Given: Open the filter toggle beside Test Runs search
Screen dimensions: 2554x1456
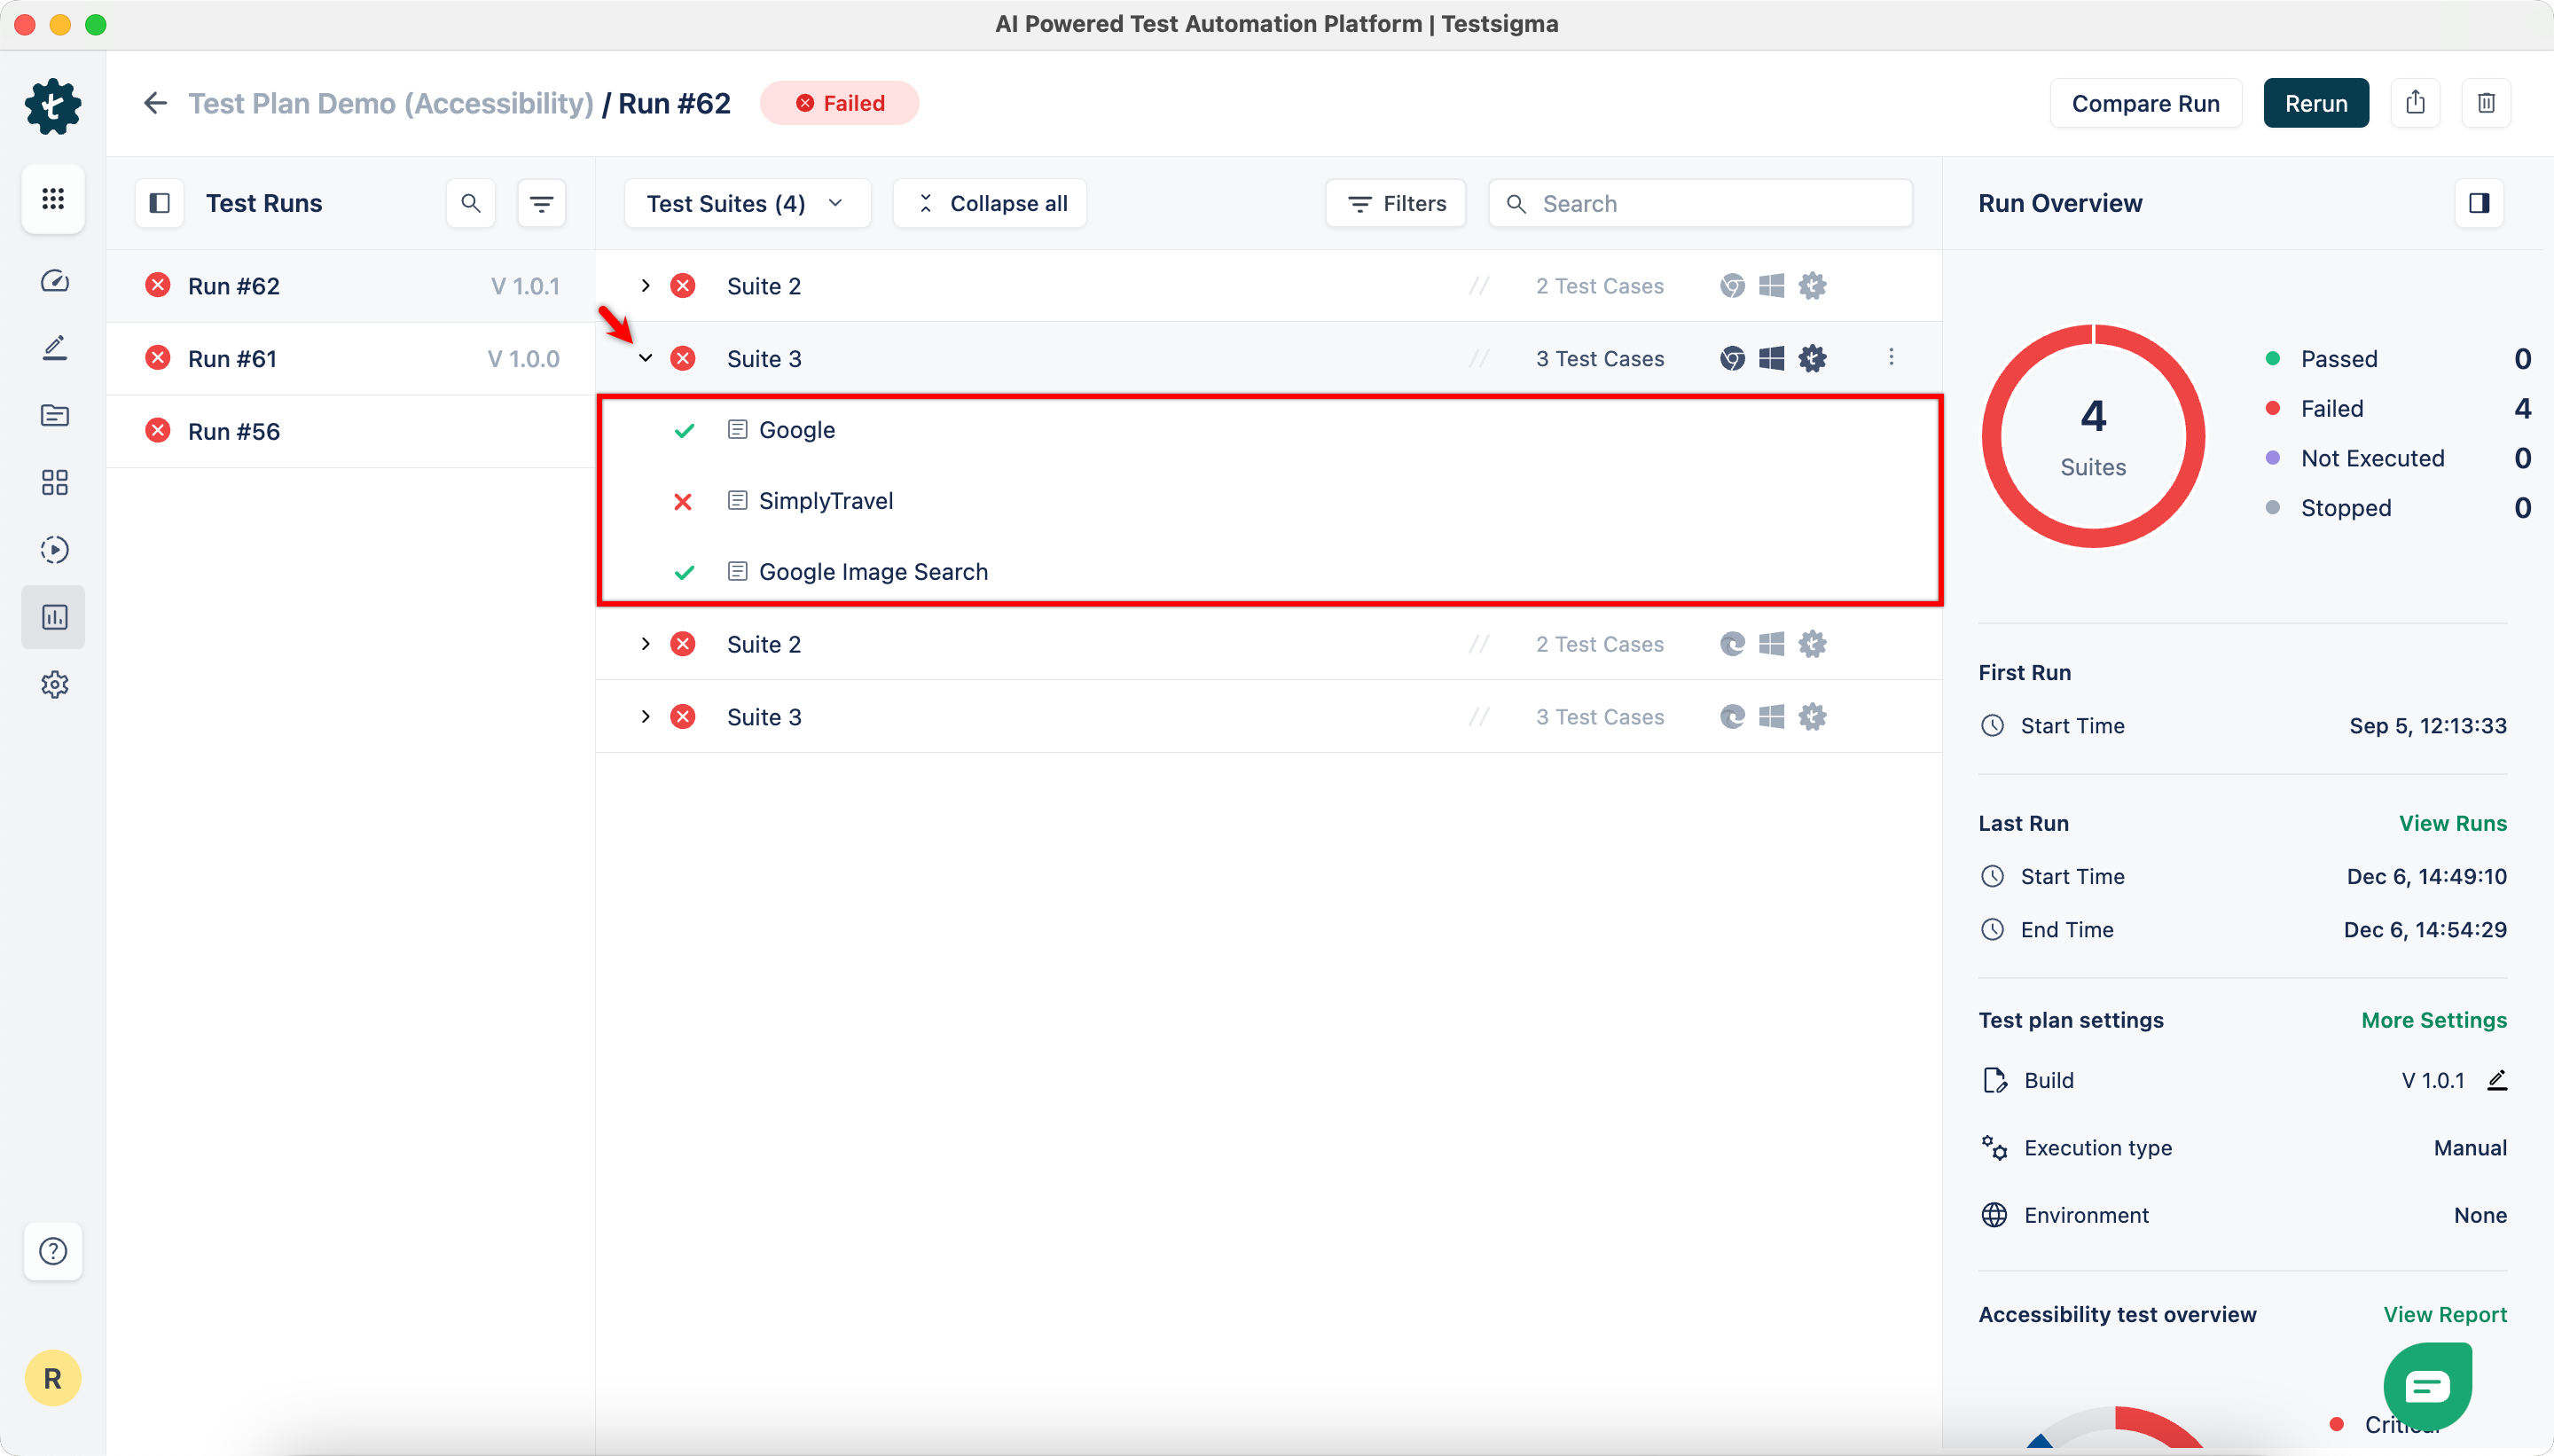Looking at the screenshot, I should [541, 203].
